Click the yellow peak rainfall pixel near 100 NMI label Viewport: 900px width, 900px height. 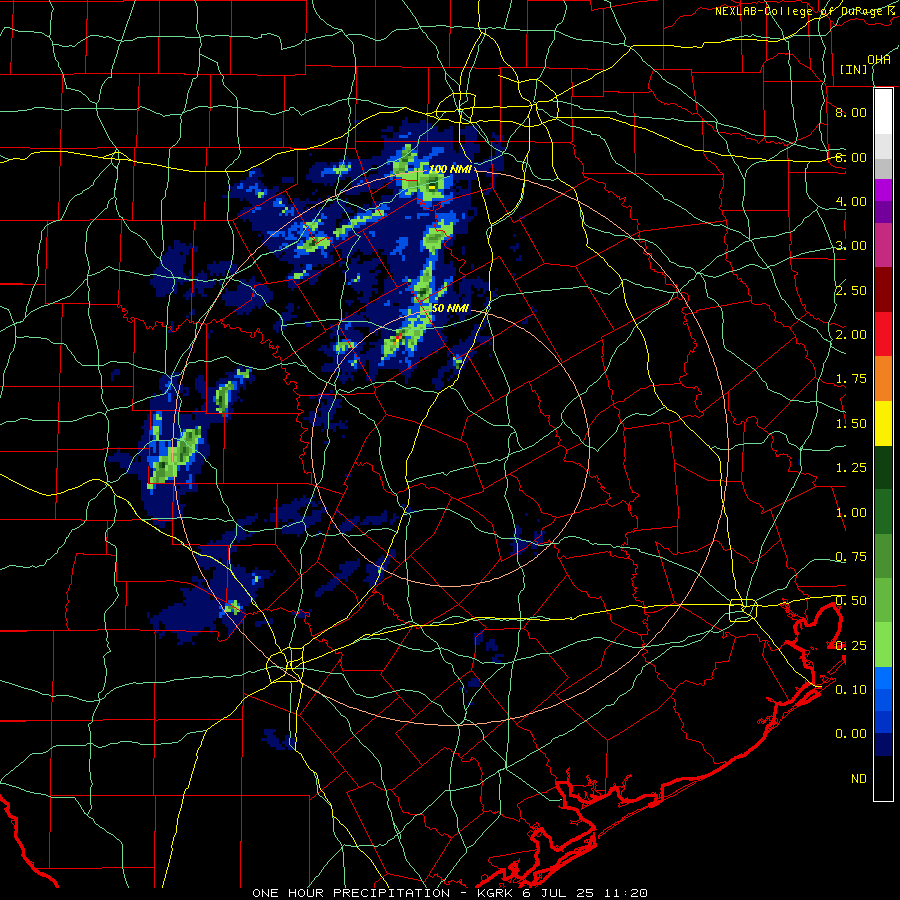point(432,187)
